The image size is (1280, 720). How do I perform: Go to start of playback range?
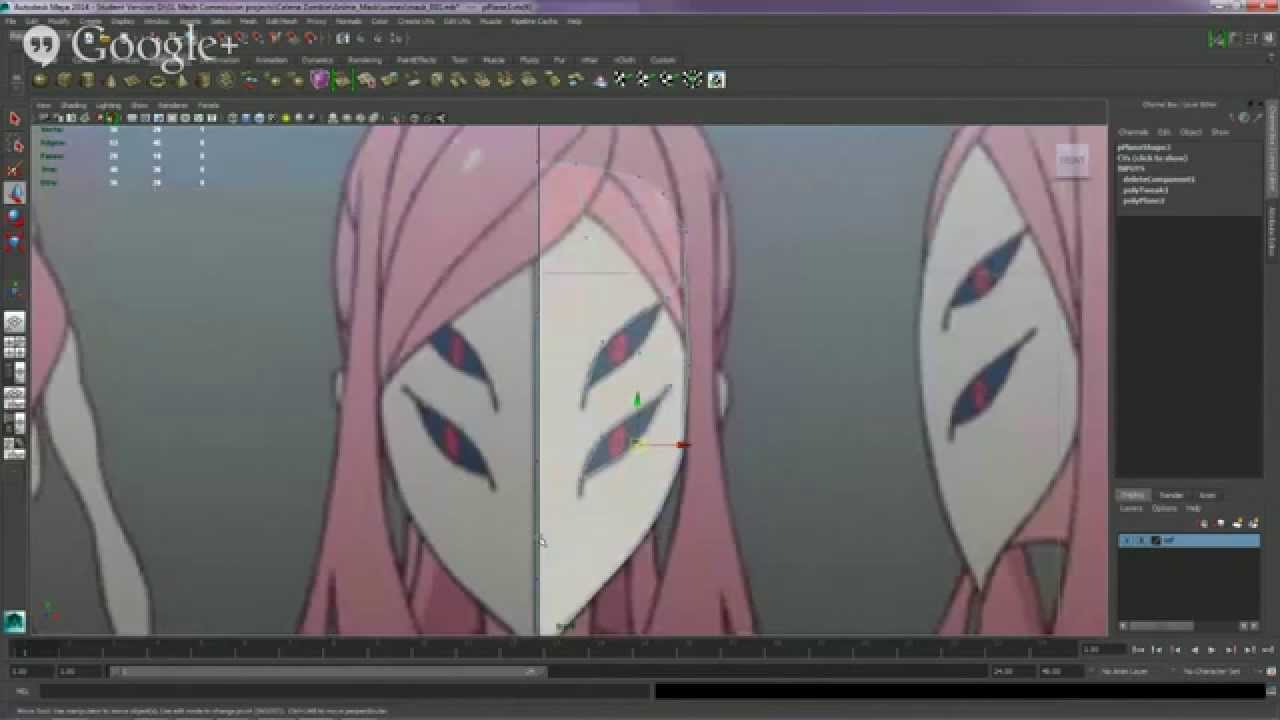(x=1139, y=650)
